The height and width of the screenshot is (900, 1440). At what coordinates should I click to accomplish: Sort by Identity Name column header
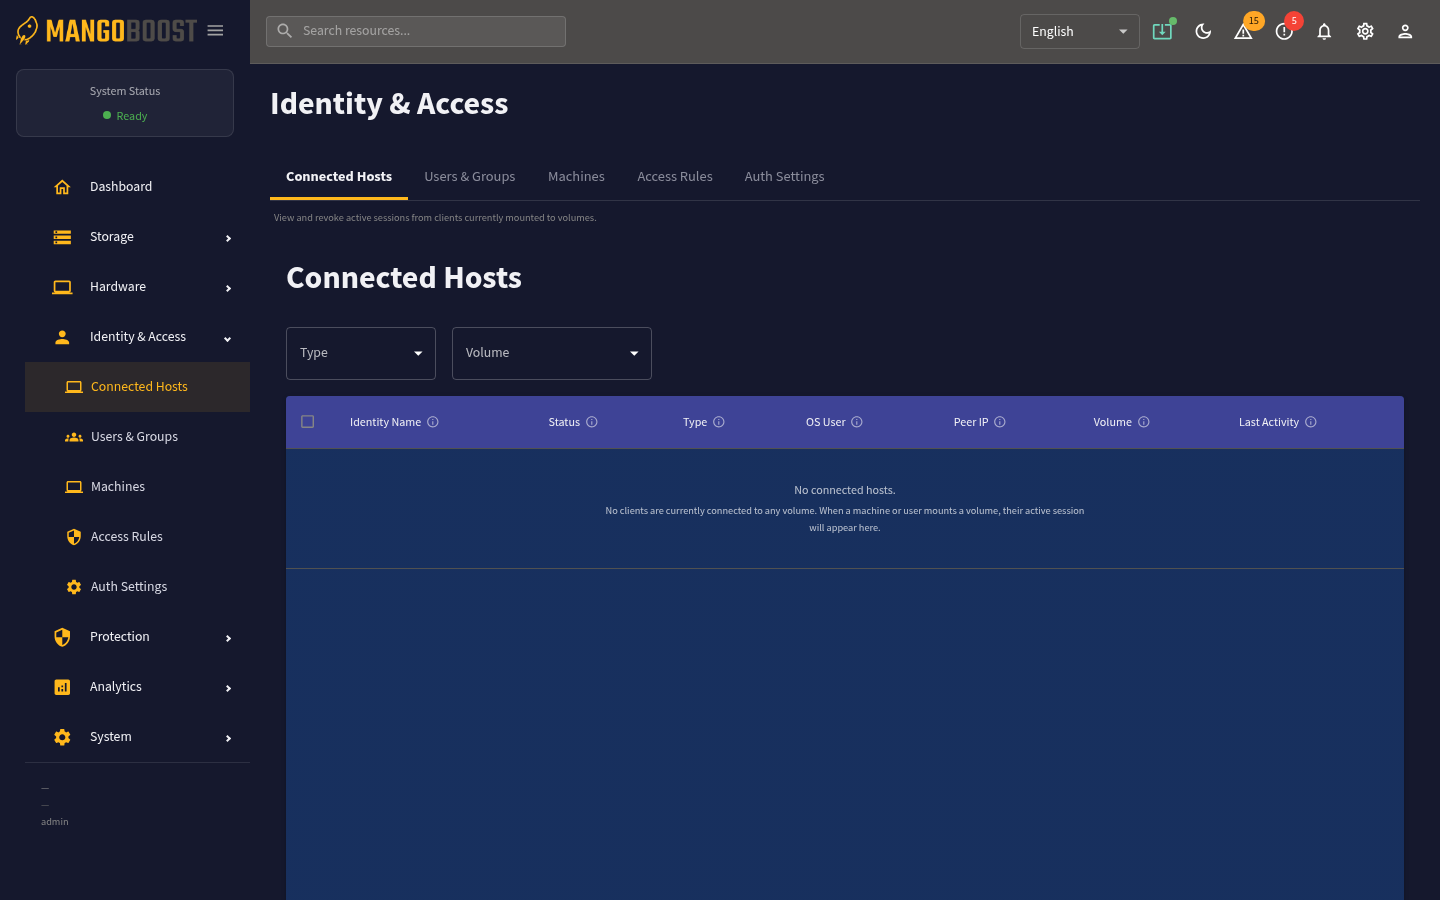click(x=385, y=422)
